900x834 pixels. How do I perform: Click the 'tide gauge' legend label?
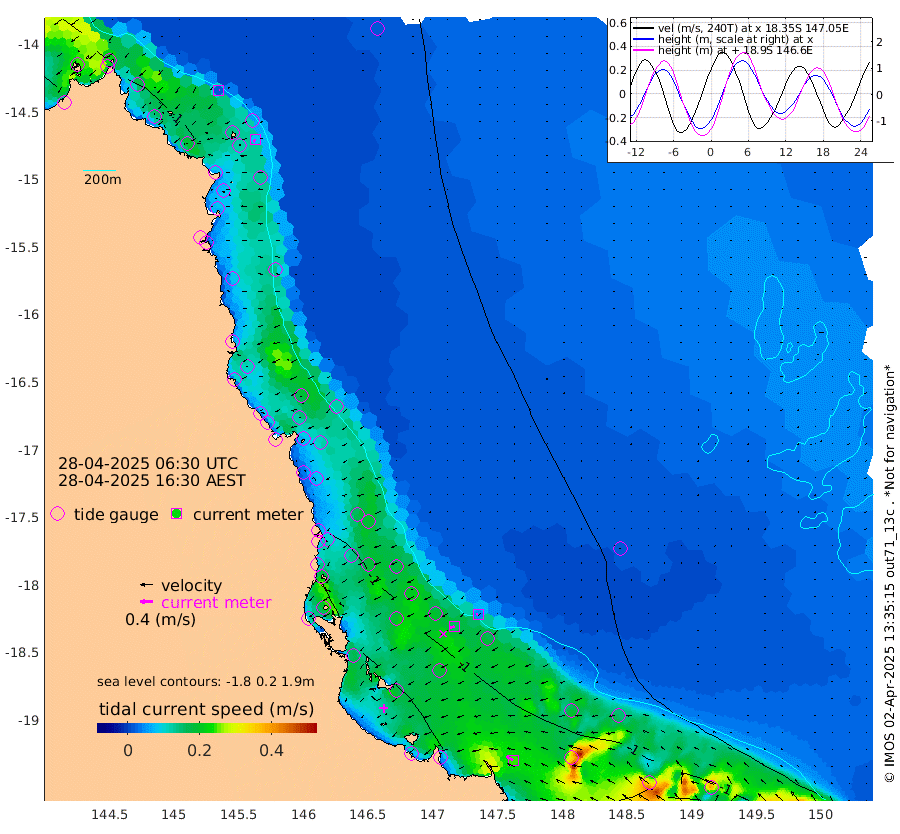(116, 514)
